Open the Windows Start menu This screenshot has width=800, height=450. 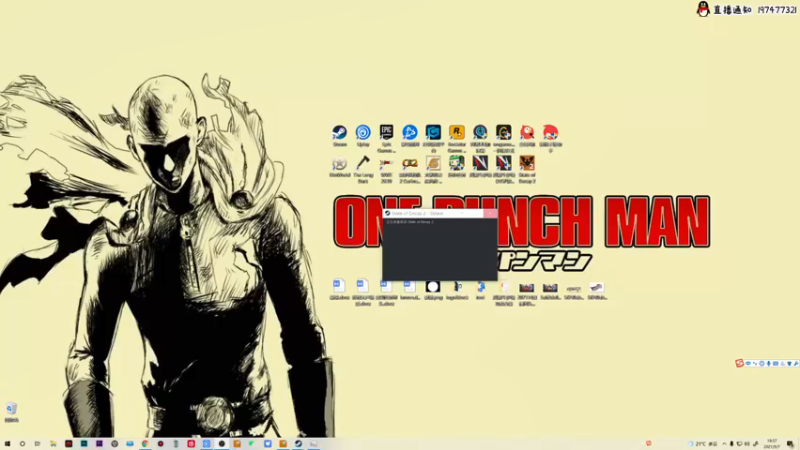(x=7, y=444)
